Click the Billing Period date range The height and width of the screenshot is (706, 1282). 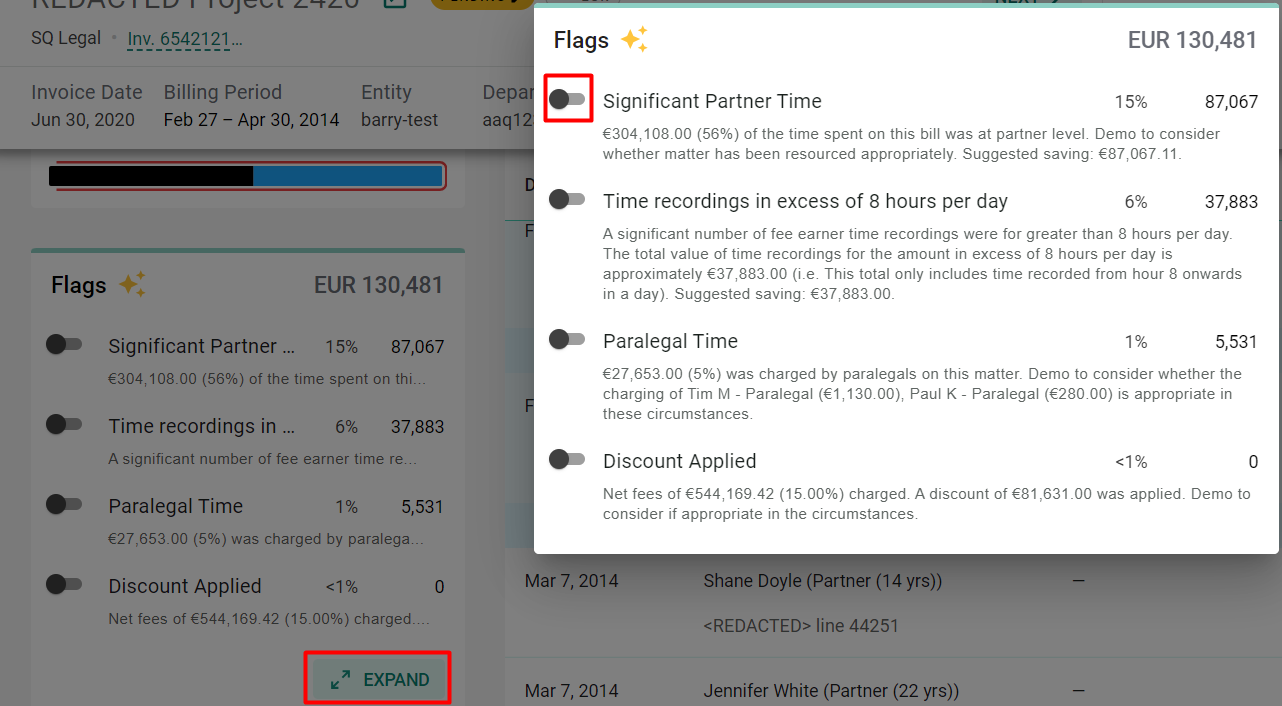[251, 120]
